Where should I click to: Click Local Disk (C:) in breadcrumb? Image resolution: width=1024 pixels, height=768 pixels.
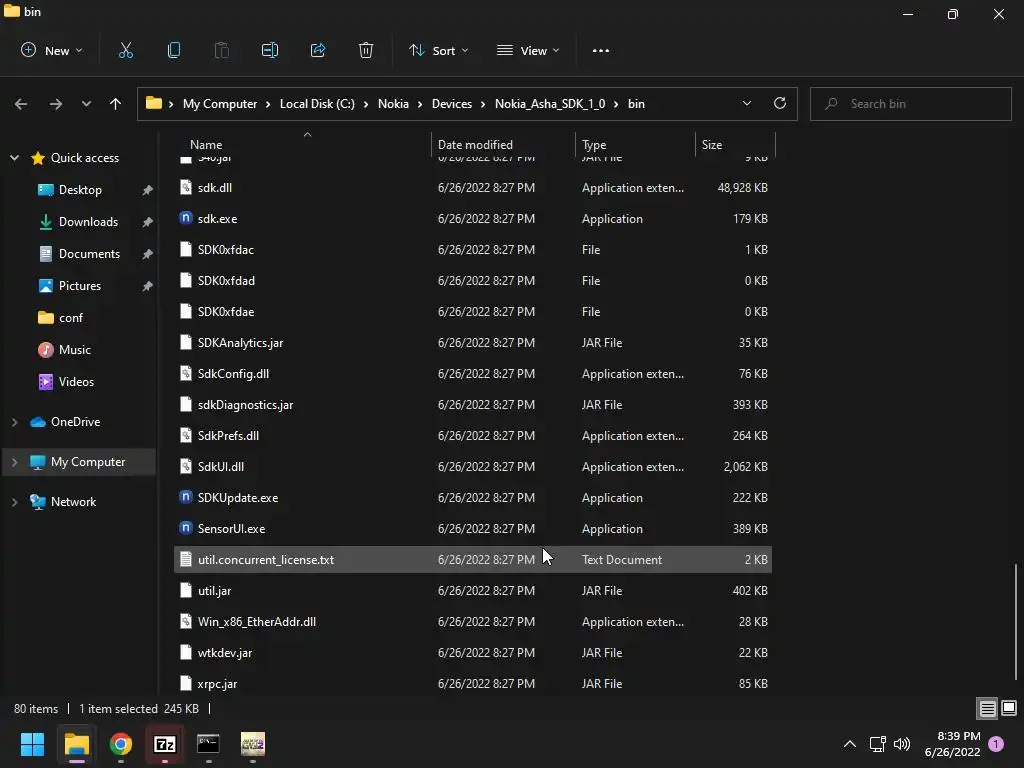[317, 104]
